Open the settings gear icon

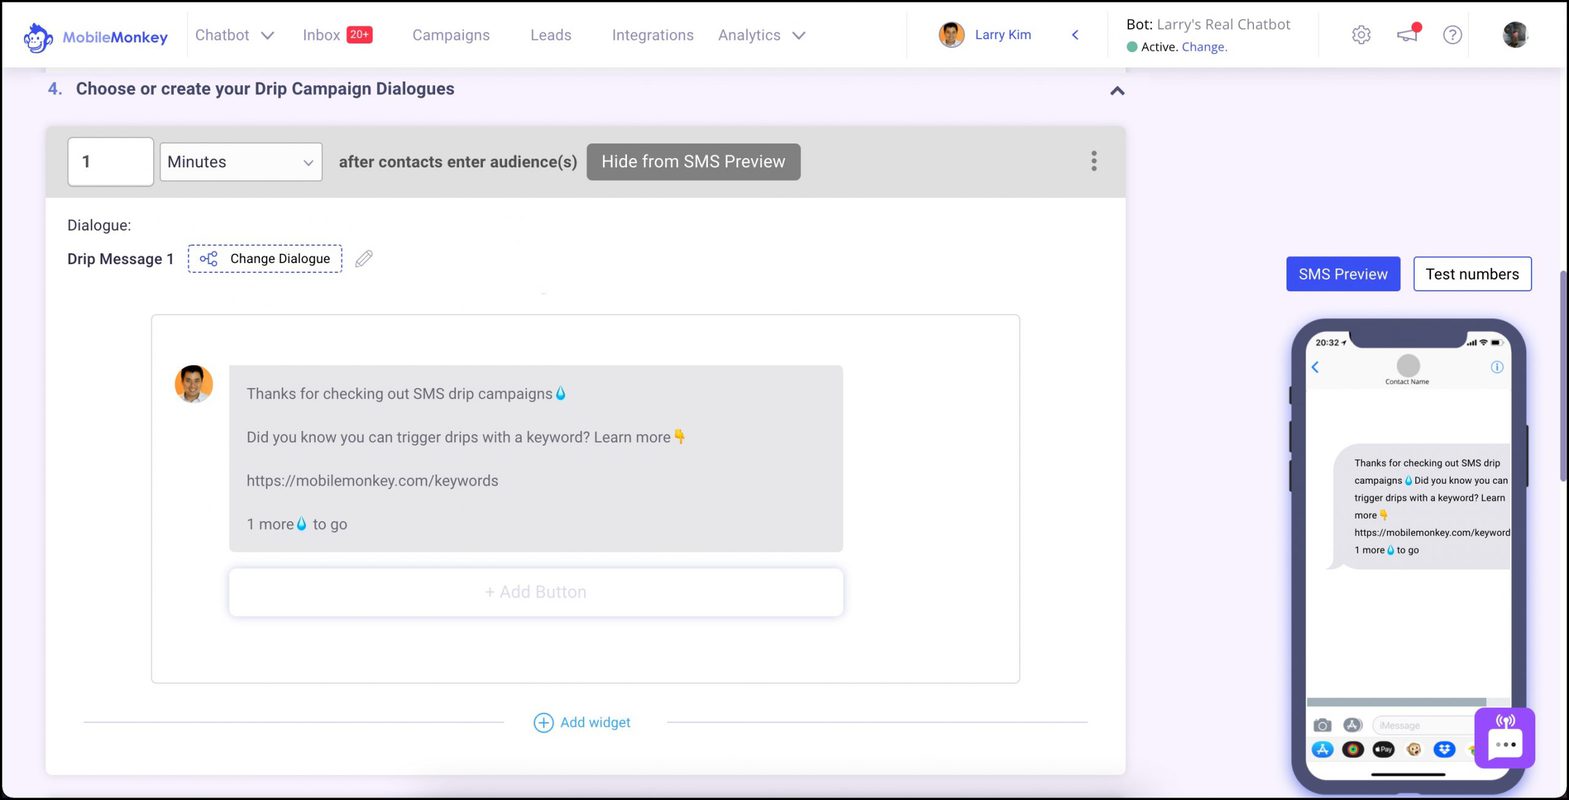pyautogui.click(x=1360, y=35)
